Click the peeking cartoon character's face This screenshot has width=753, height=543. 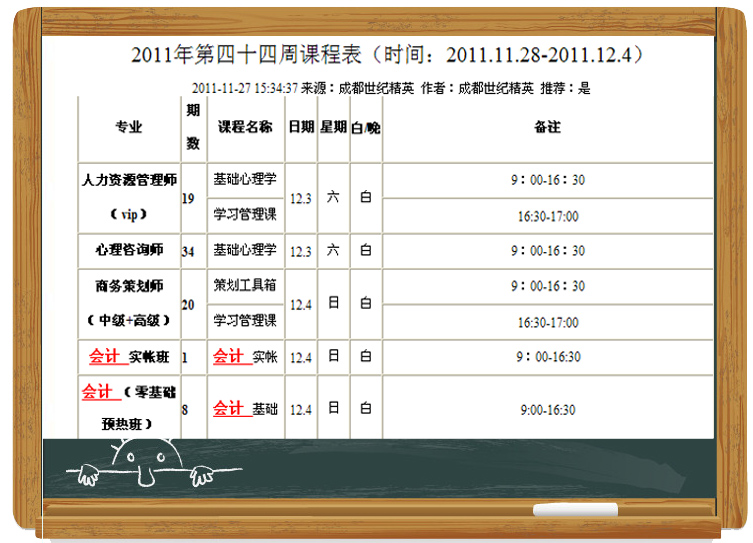(139, 458)
